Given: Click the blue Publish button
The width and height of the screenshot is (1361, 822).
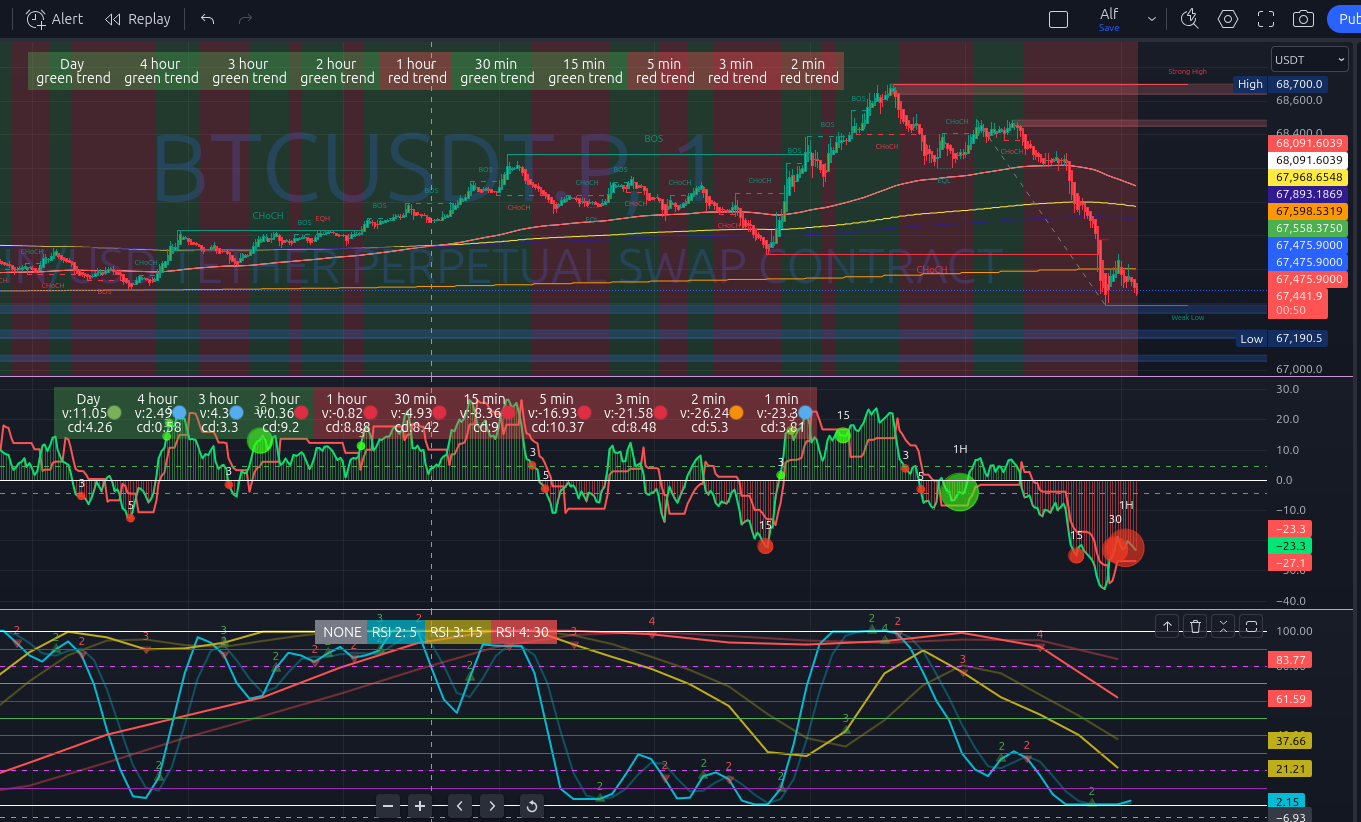Looking at the screenshot, I should click(x=1345, y=19).
